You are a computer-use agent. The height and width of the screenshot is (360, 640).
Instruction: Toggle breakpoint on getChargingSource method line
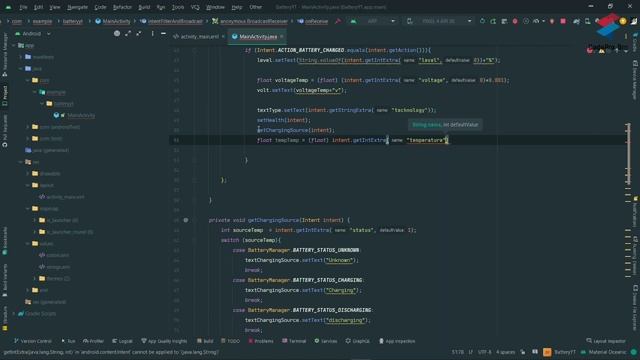[x=186, y=220]
